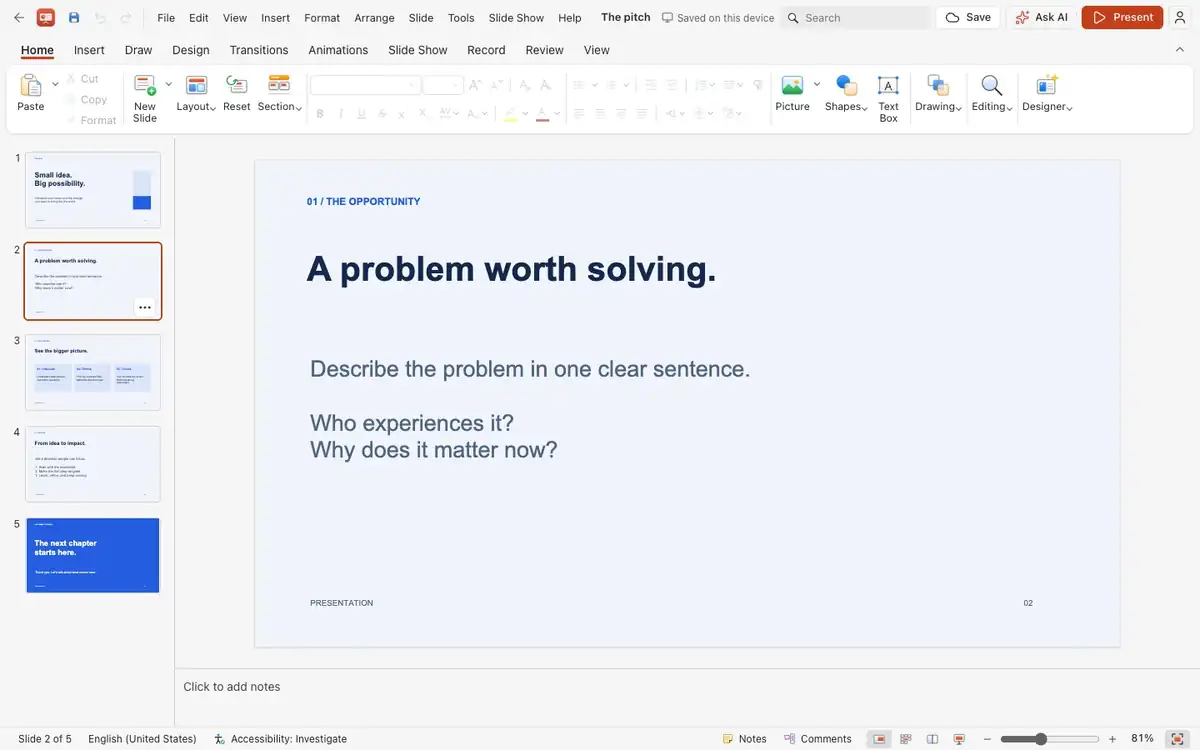The height and width of the screenshot is (750, 1200).
Task: Expand the New Slide dropdown arrow
Action: point(168,84)
